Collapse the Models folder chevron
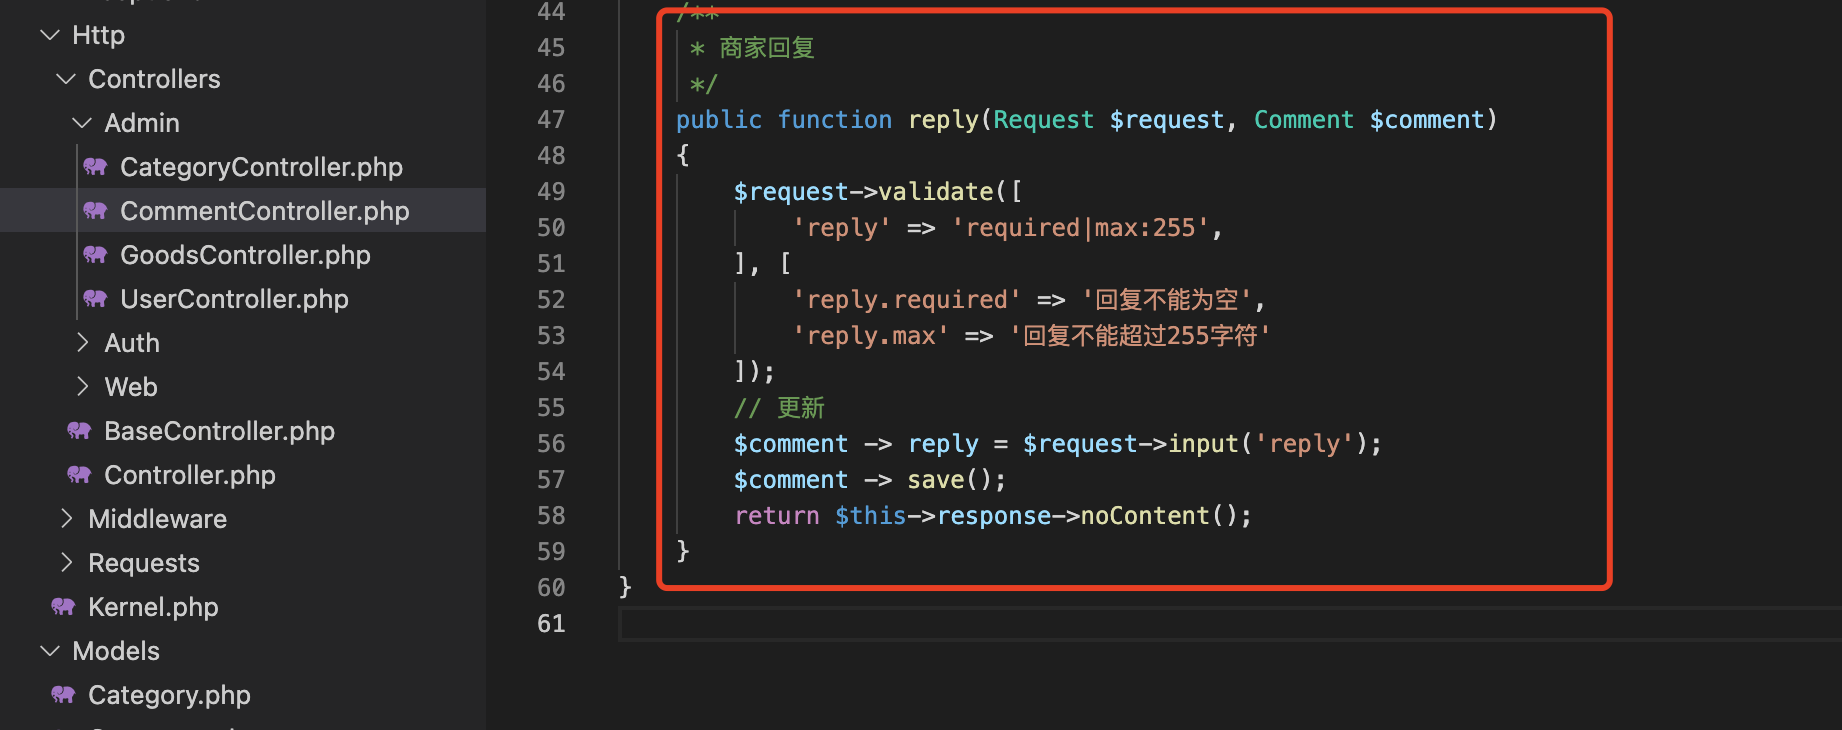The image size is (1842, 730). [50, 651]
